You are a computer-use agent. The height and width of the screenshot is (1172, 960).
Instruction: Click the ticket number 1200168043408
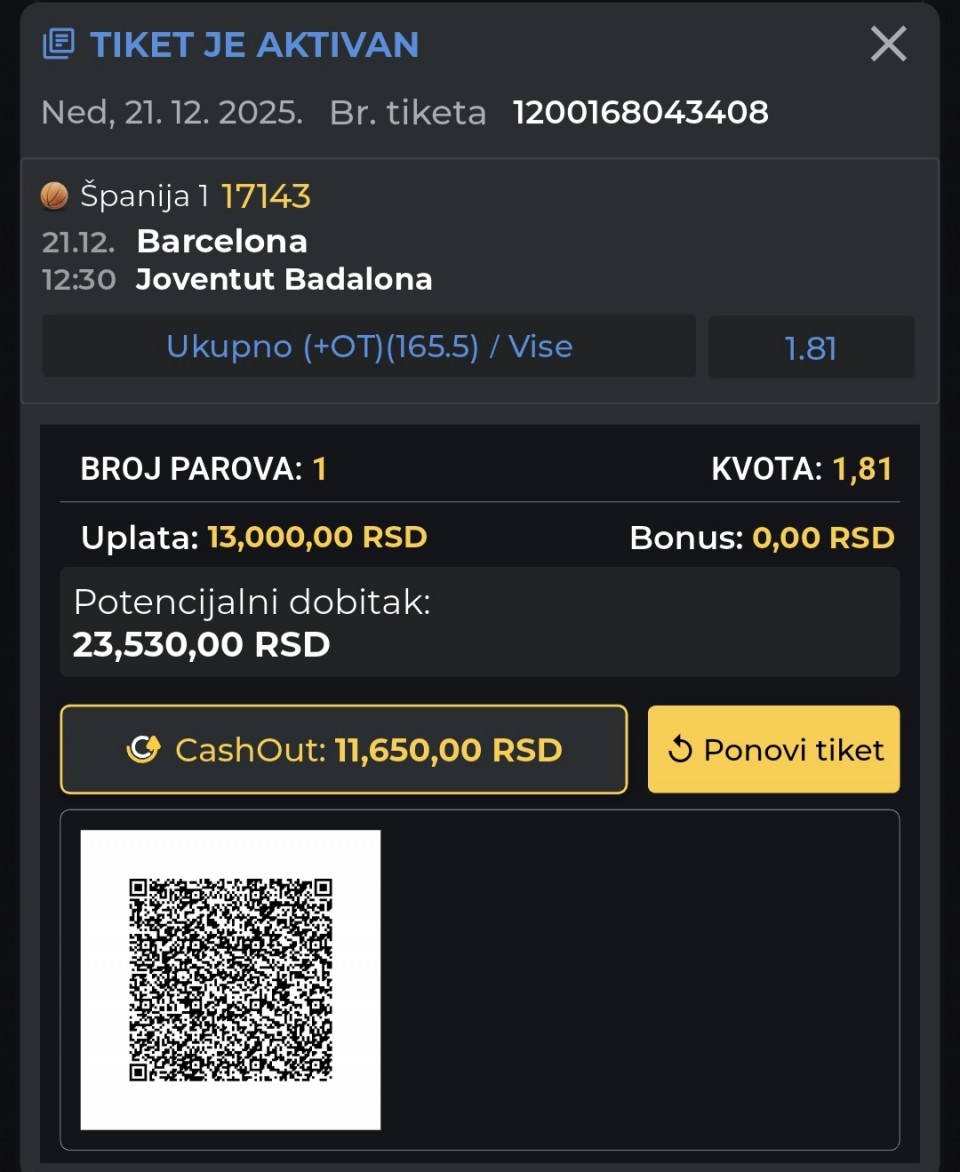(641, 112)
